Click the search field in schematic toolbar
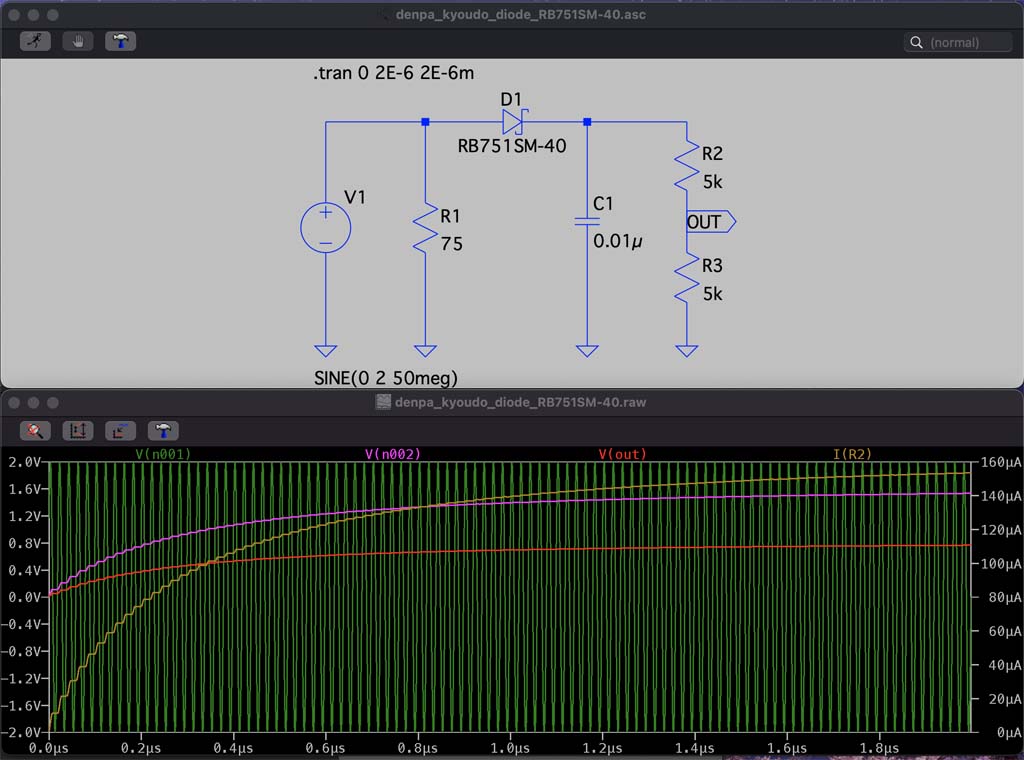This screenshot has width=1024, height=760. (x=967, y=42)
